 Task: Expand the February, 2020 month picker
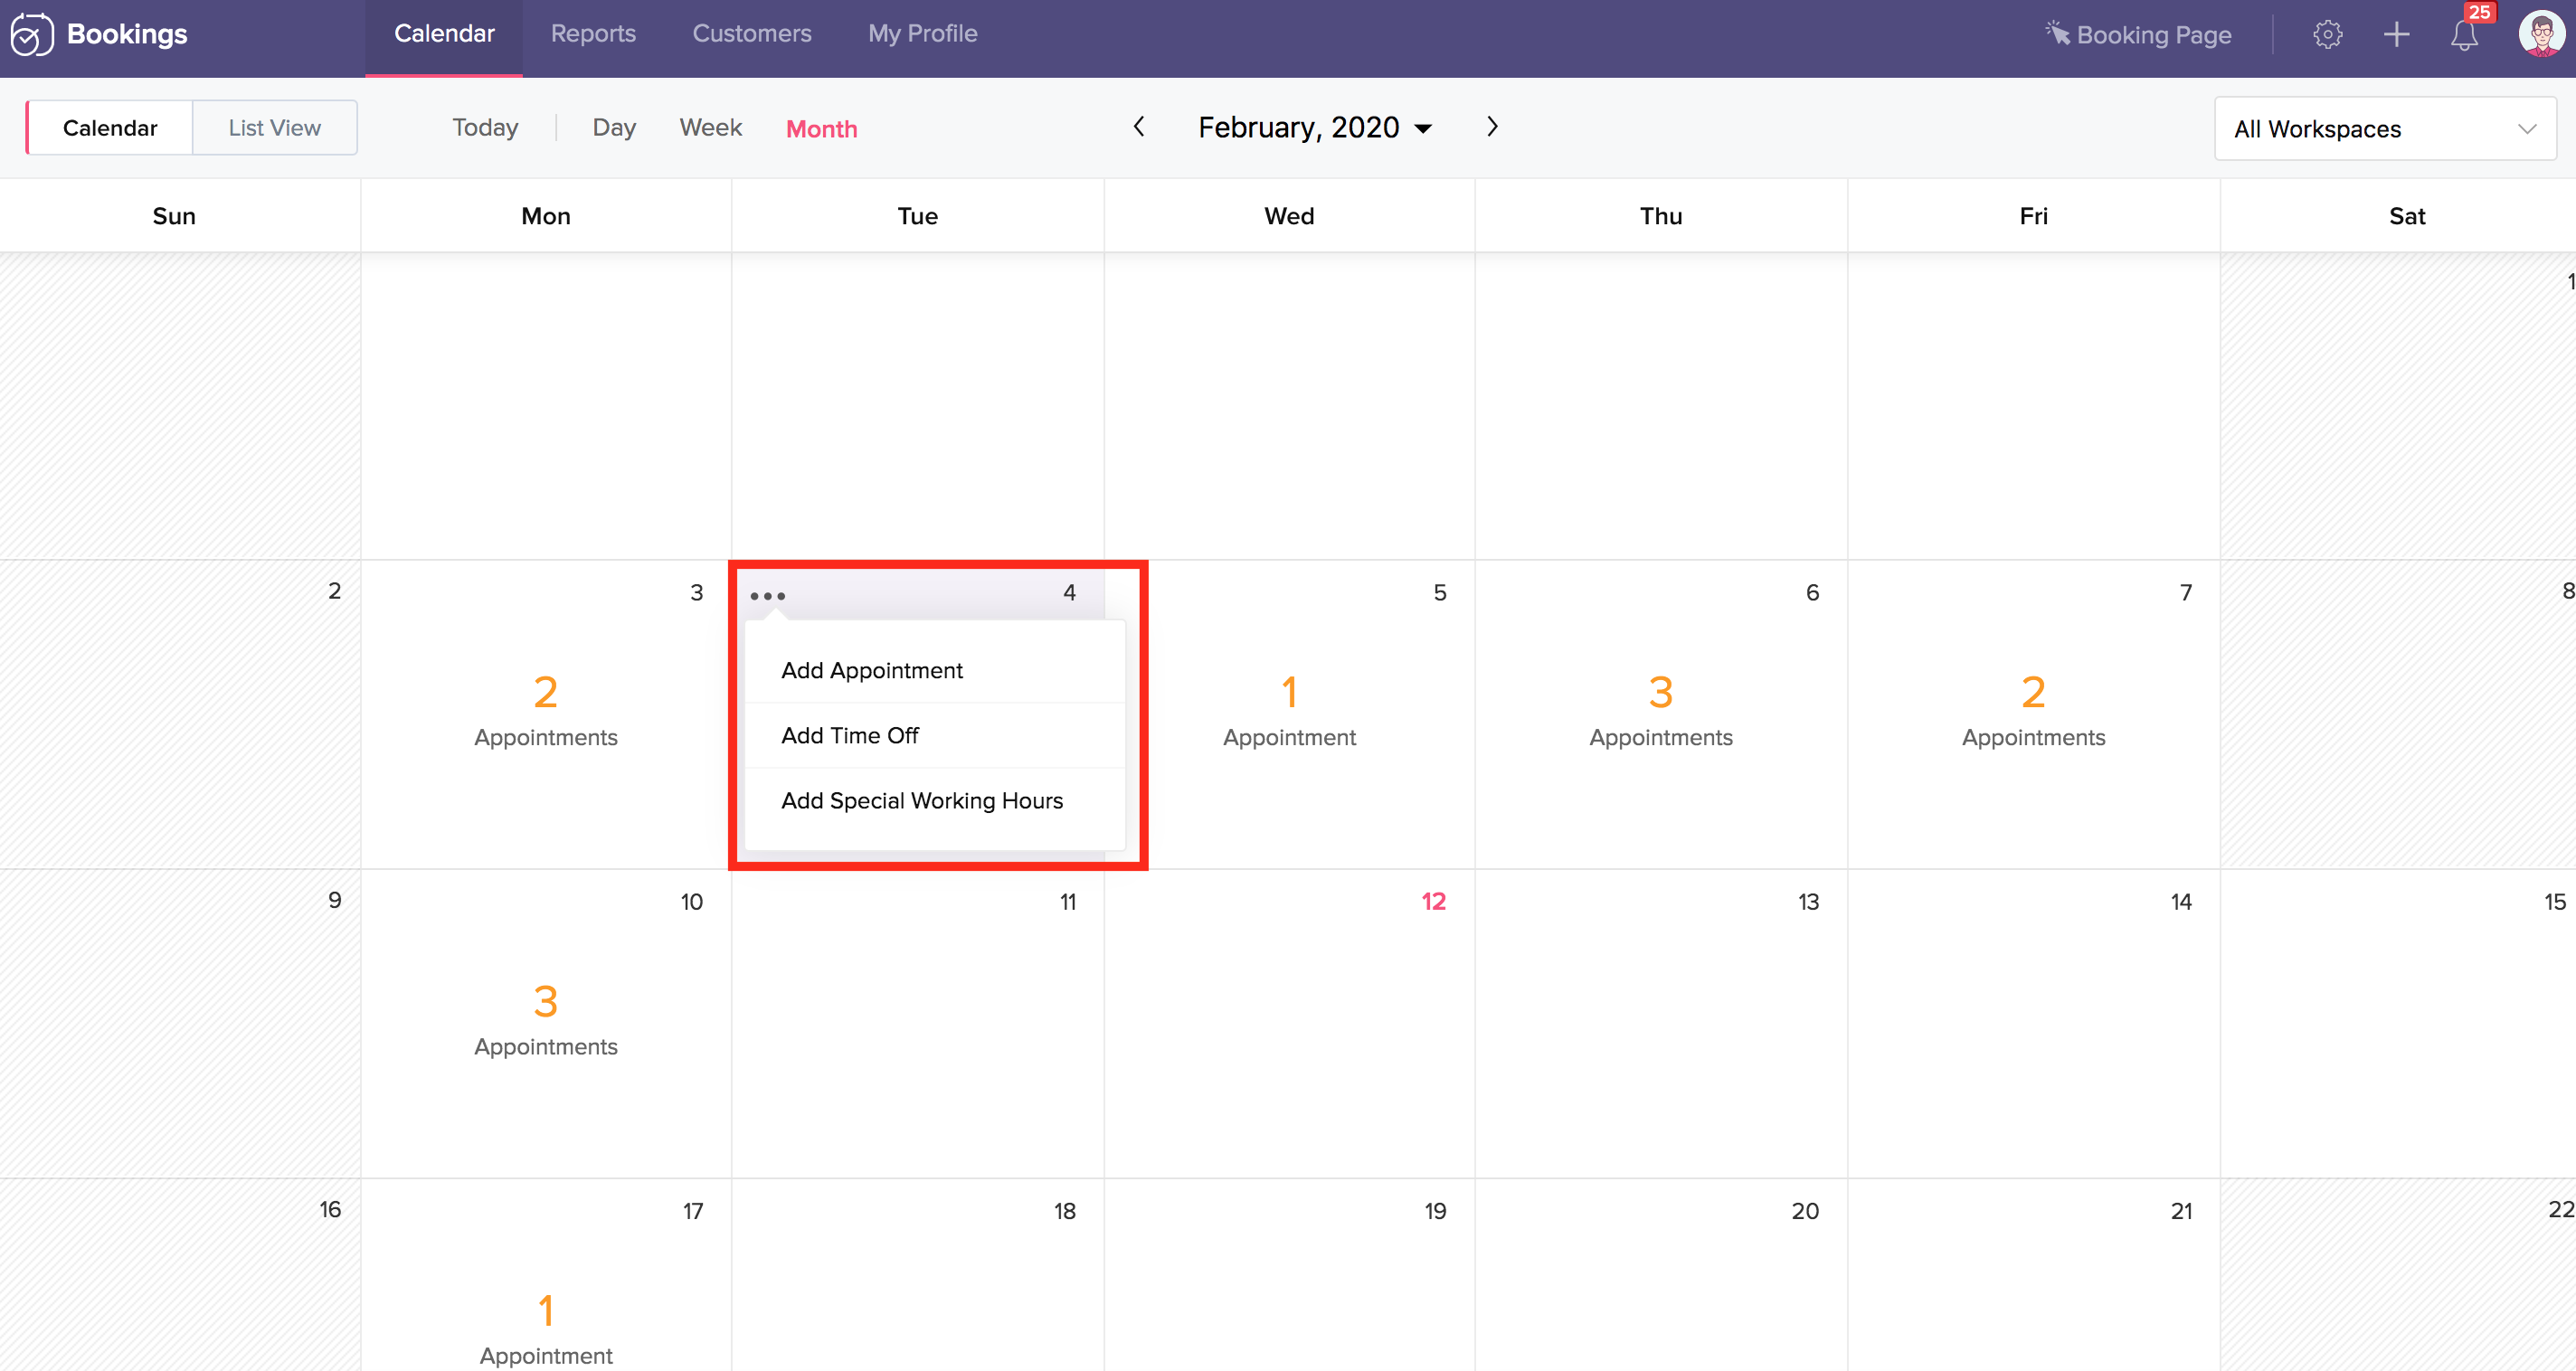coord(1315,128)
